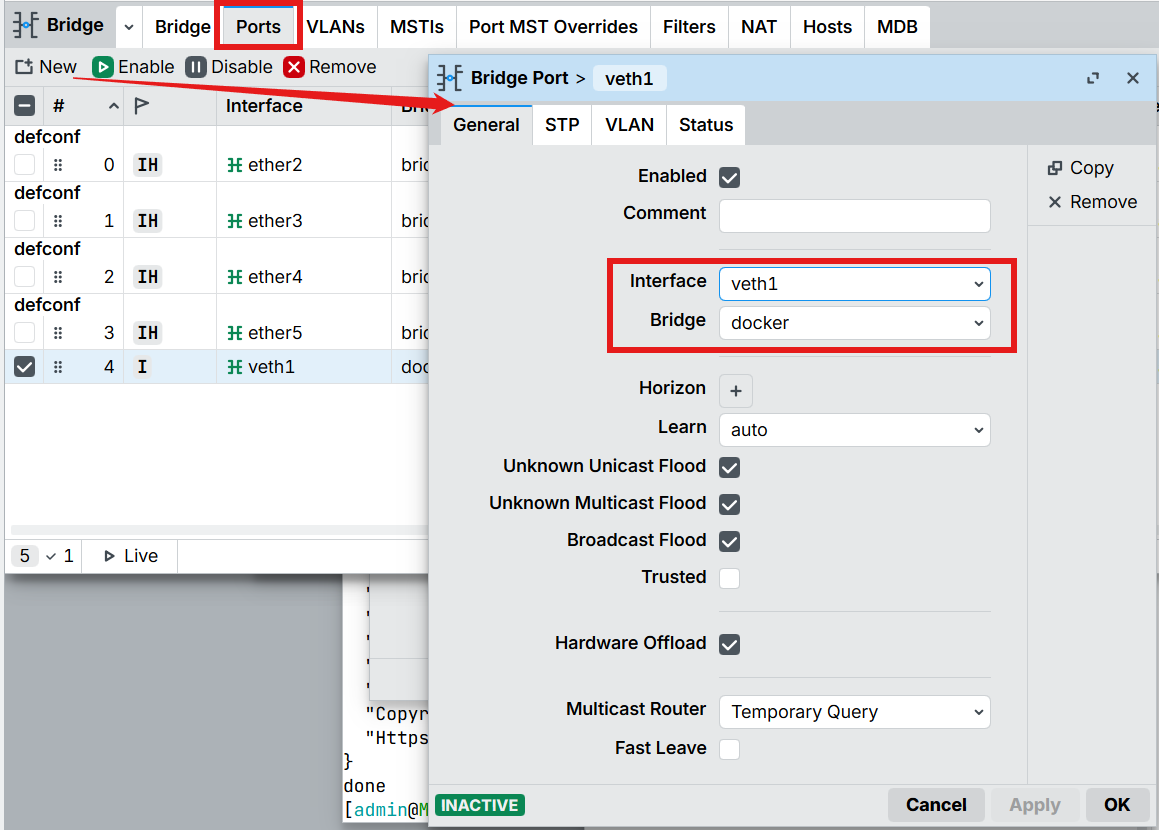Click the New bridge port icon
The height and width of the screenshot is (830, 1159).
click(x=25, y=67)
